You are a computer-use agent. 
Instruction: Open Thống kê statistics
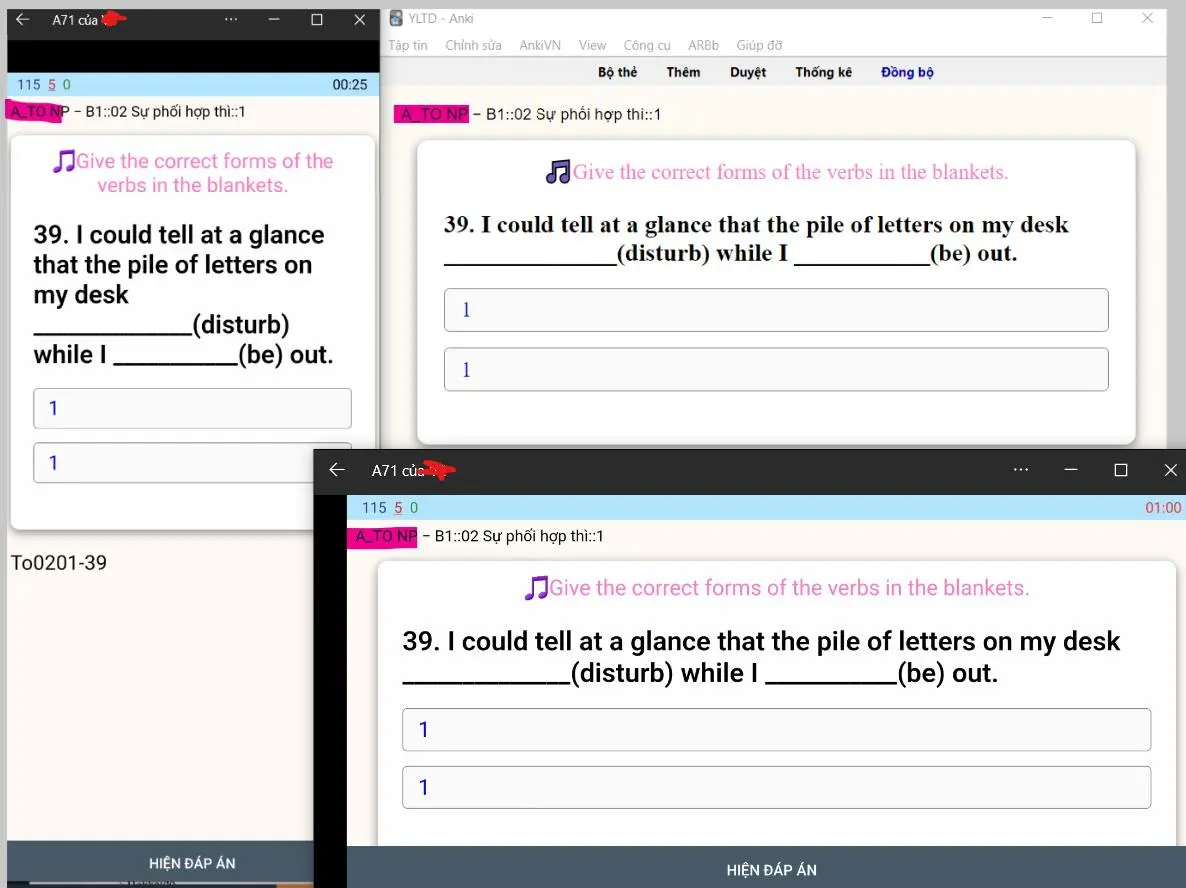[x=823, y=72]
